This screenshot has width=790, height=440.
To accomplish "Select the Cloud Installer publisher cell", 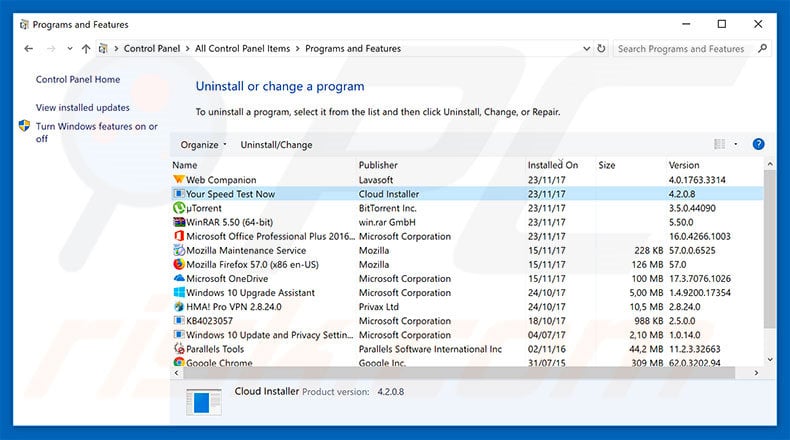I will [x=388, y=194].
